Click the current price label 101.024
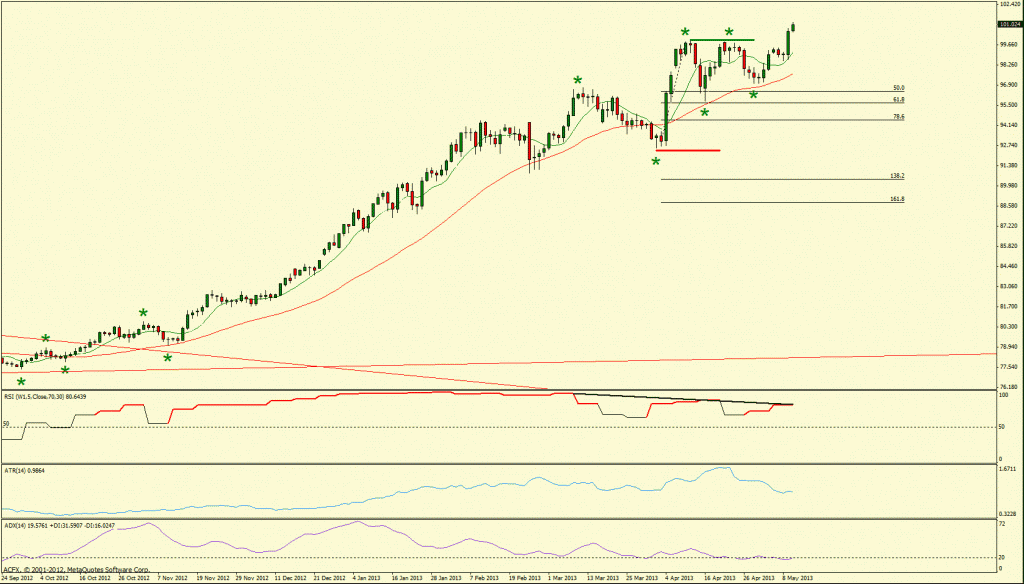This screenshot has height=584, width=1024. pyautogui.click(x=1008, y=24)
